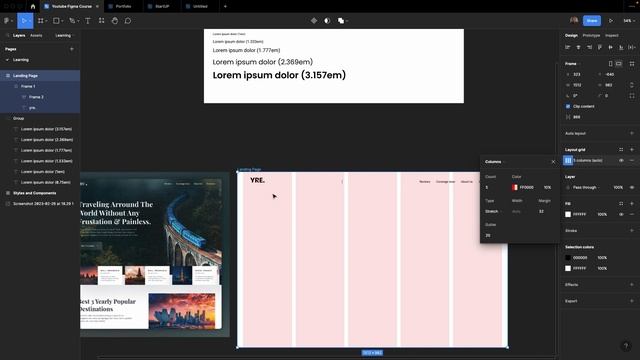This screenshot has height=360, width=640.
Task: Select the Frame tool
Action: click(41, 20)
